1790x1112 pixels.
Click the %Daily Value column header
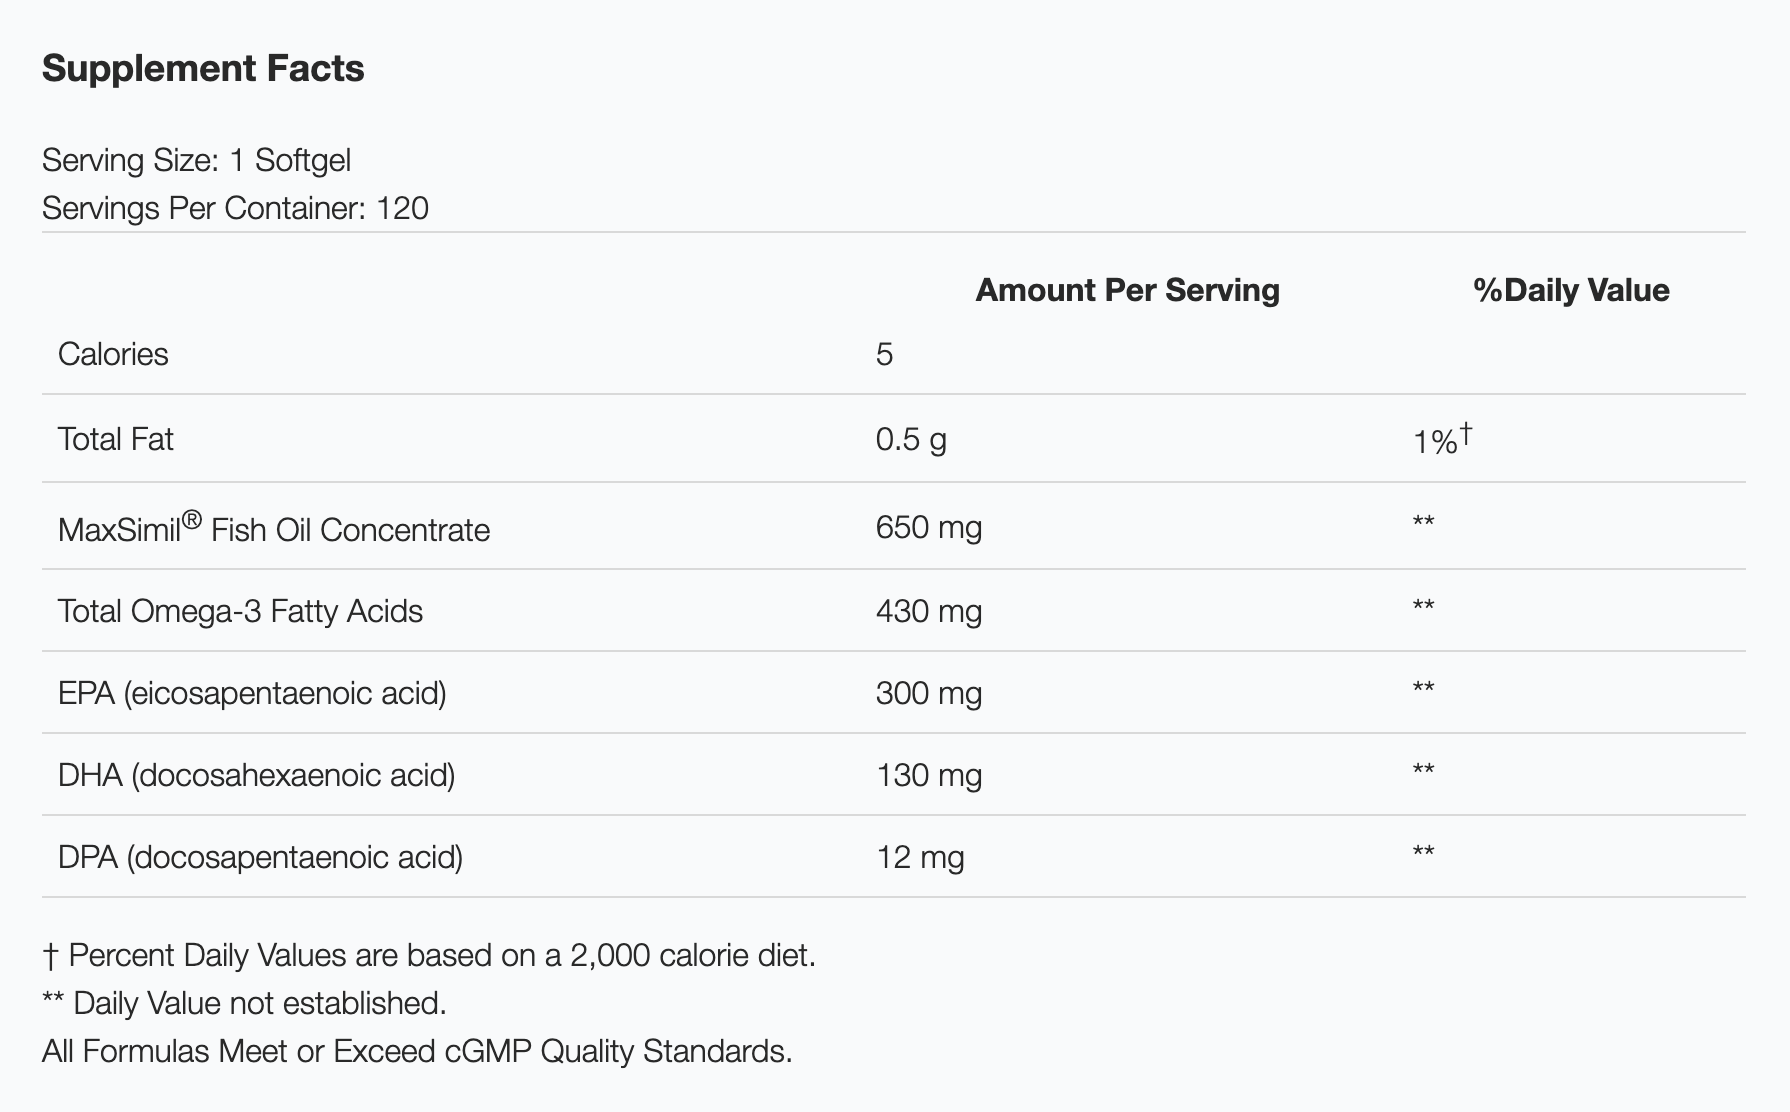[x=1571, y=290]
